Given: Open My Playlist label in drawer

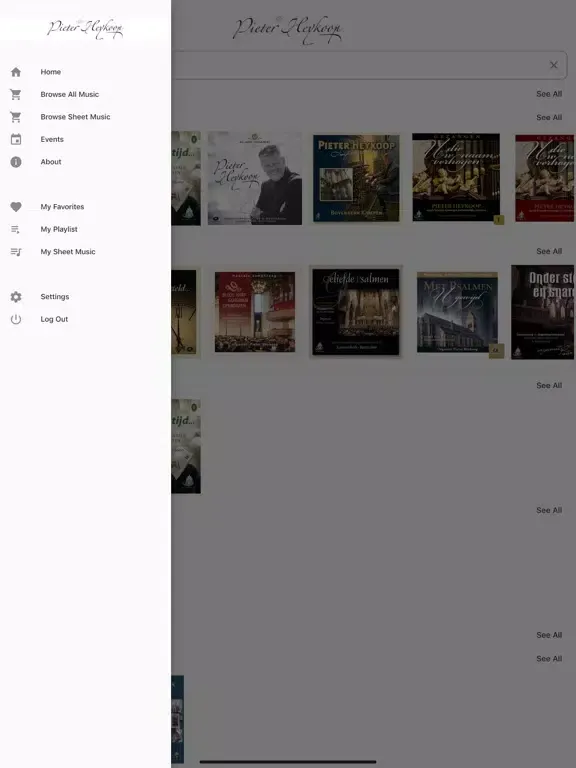Looking at the screenshot, I should [59, 229].
